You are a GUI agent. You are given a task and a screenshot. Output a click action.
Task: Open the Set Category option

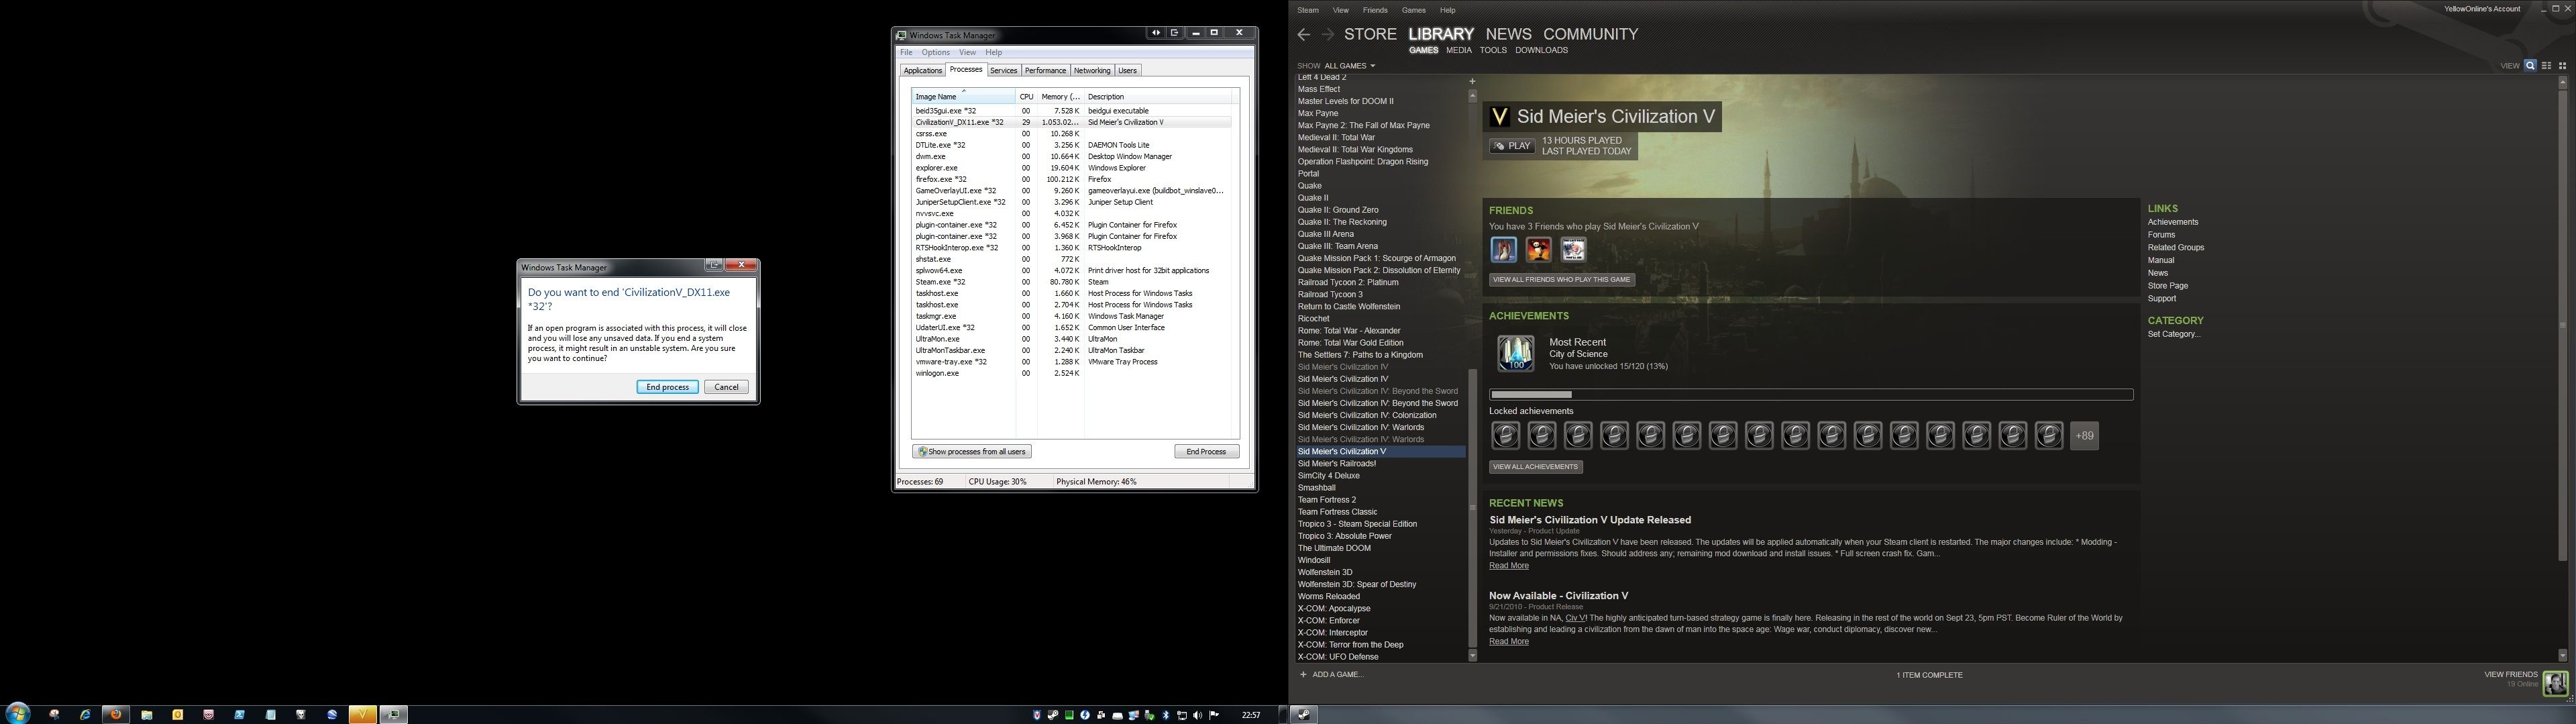tap(2174, 334)
